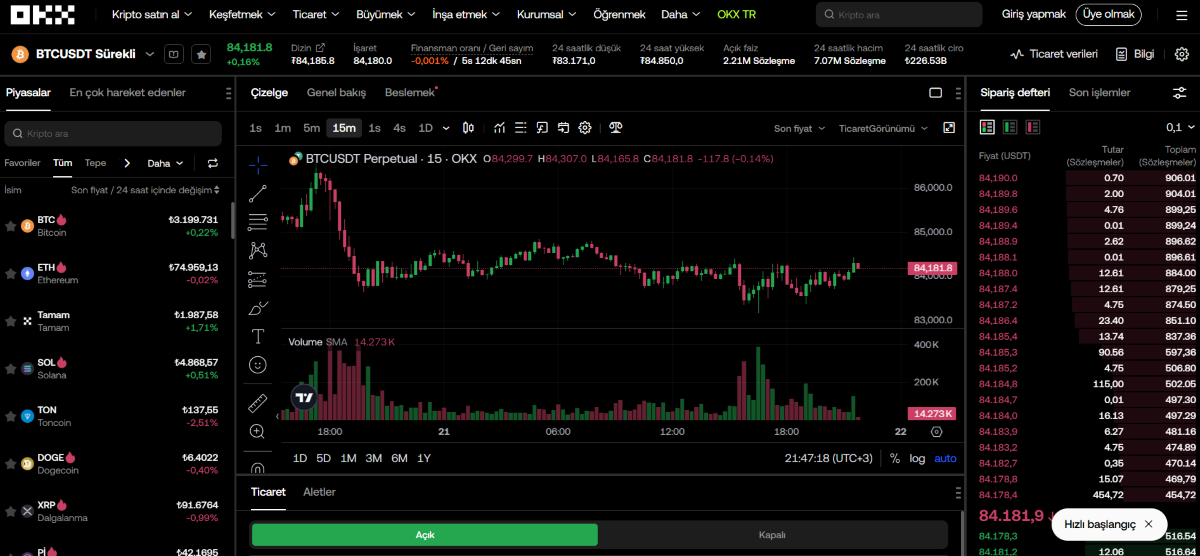
Task: Toggle log scale on chart
Action: pos(917,458)
